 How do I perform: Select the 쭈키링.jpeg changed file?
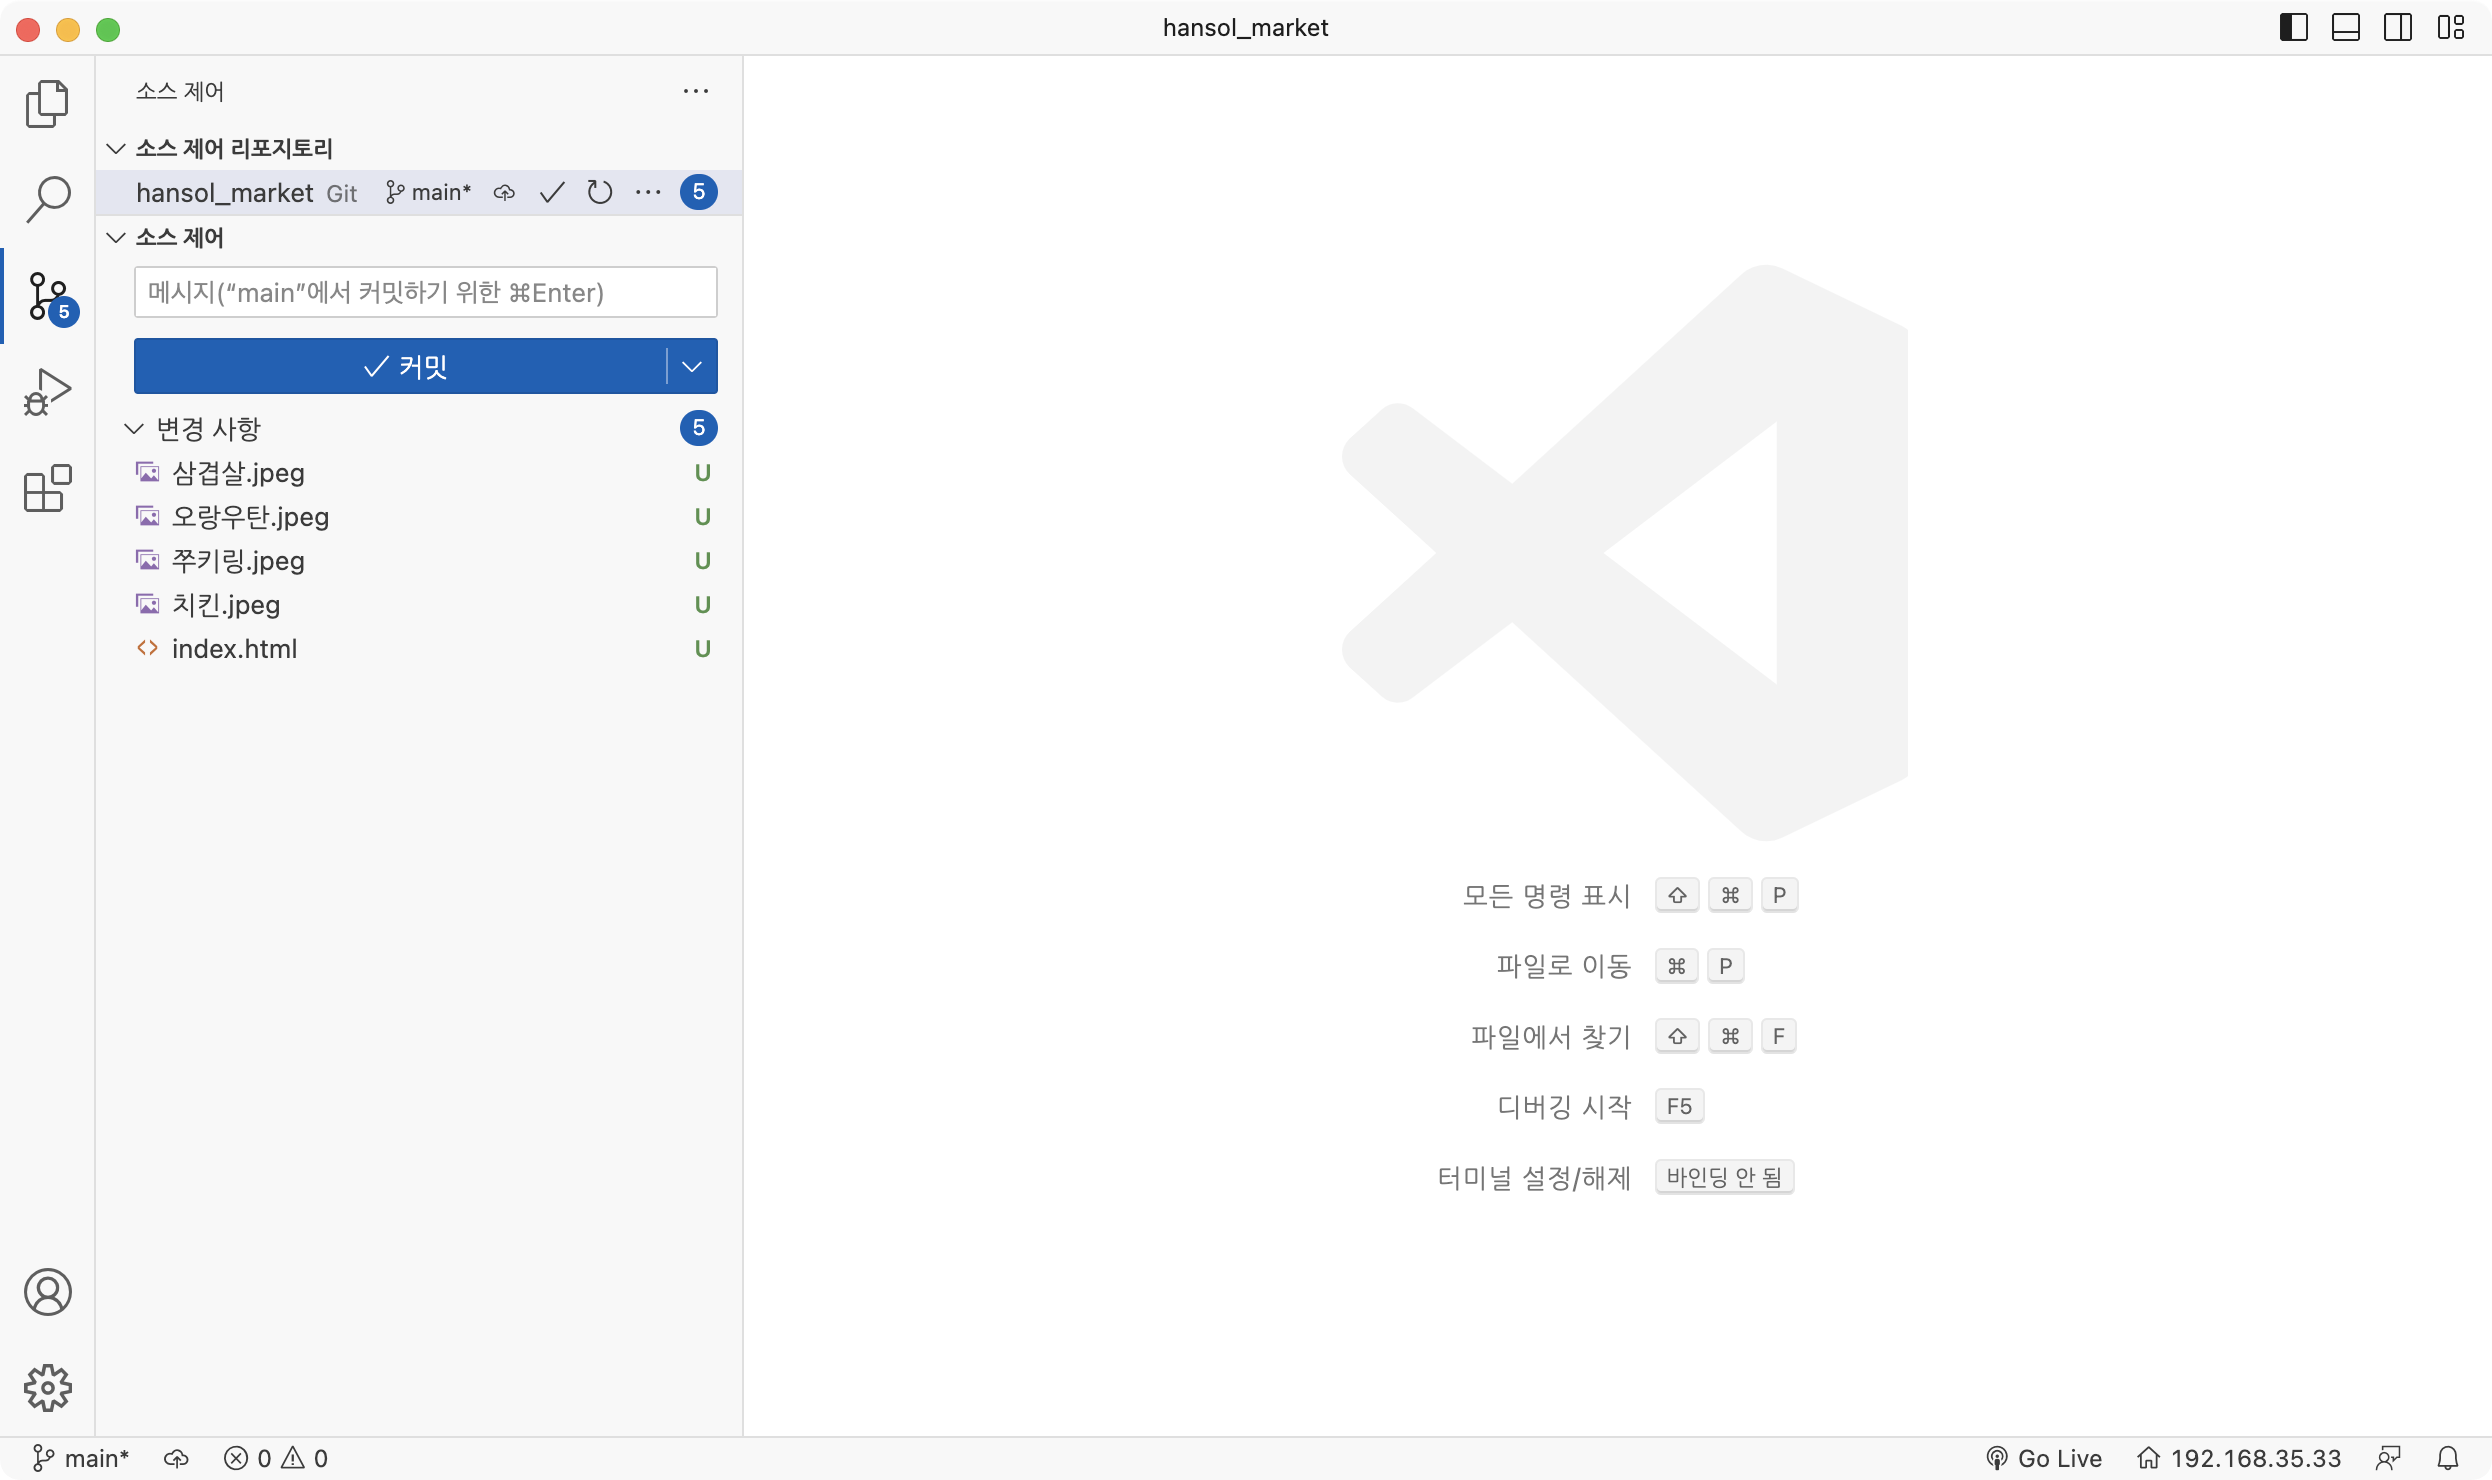point(420,560)
